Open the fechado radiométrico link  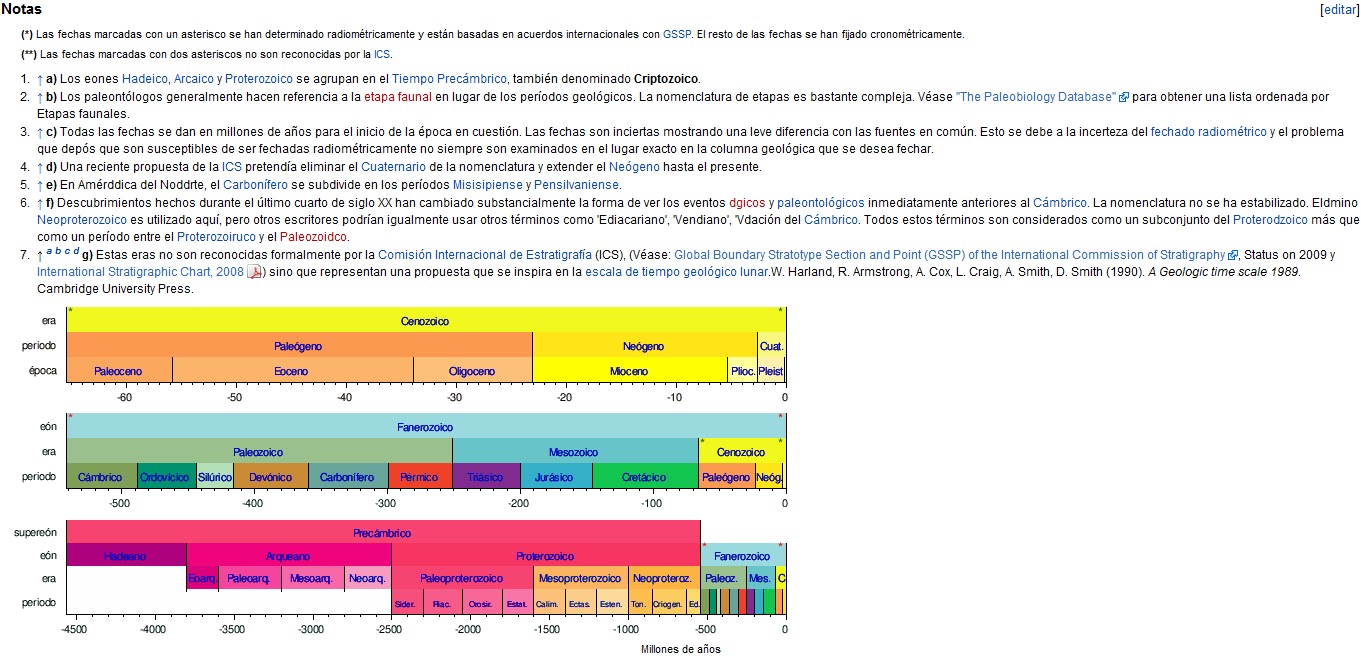1208,132
